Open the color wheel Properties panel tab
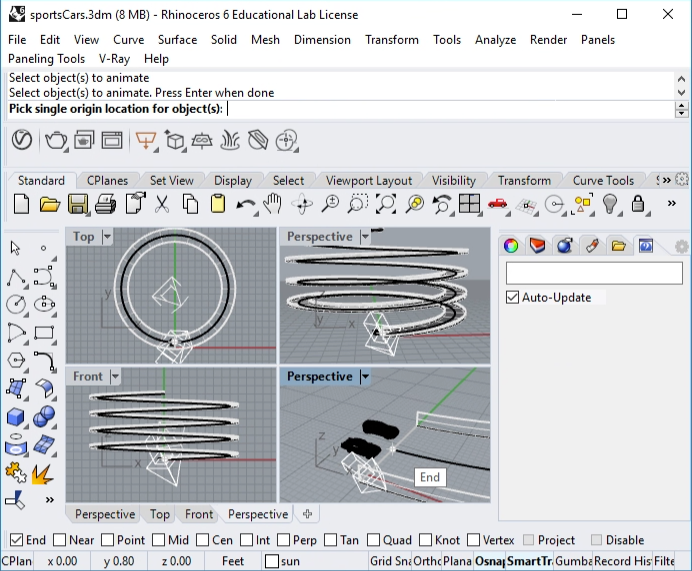The height and width of the screenshot is (571, 692). (x=511, y=245)
